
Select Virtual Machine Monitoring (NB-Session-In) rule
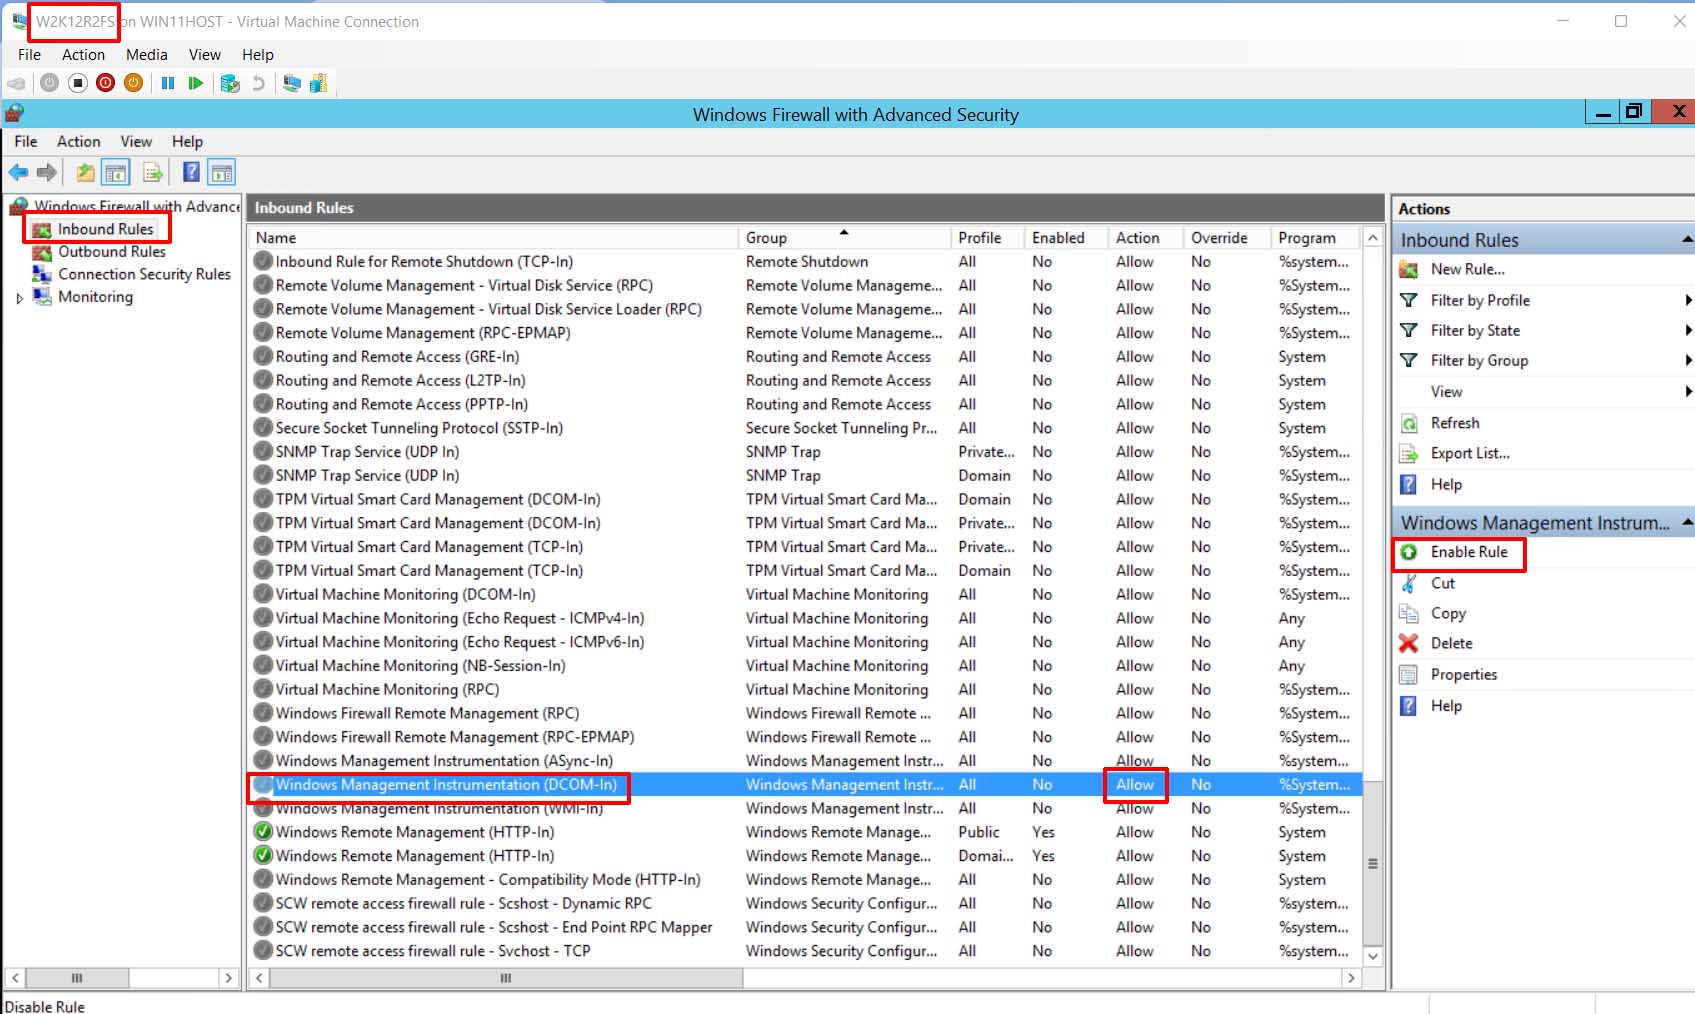pyautogui.click(x=805, y=666)
